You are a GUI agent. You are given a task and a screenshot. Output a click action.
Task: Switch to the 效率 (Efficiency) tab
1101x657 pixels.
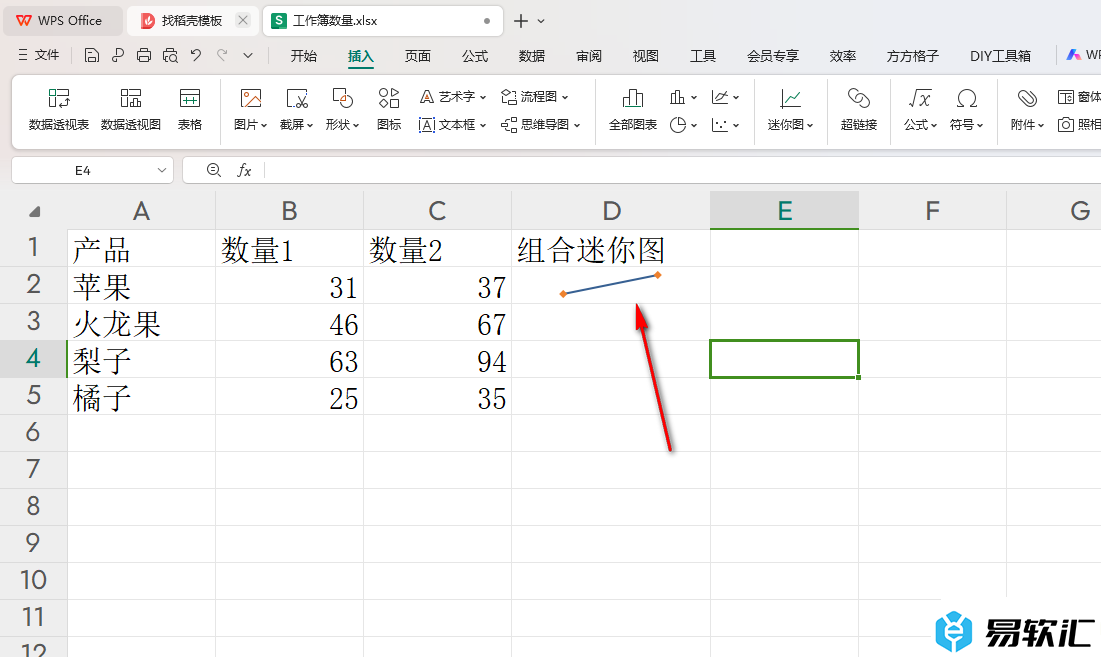point(843,56)
